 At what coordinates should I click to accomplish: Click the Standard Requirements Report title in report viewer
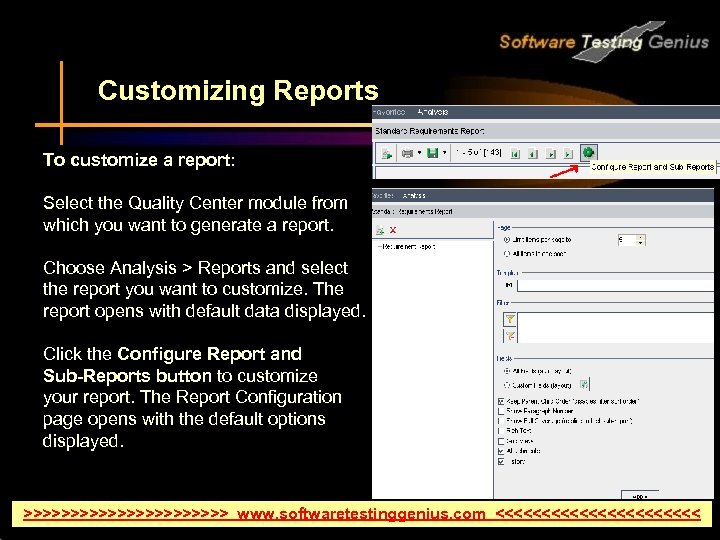coord(429,131)
